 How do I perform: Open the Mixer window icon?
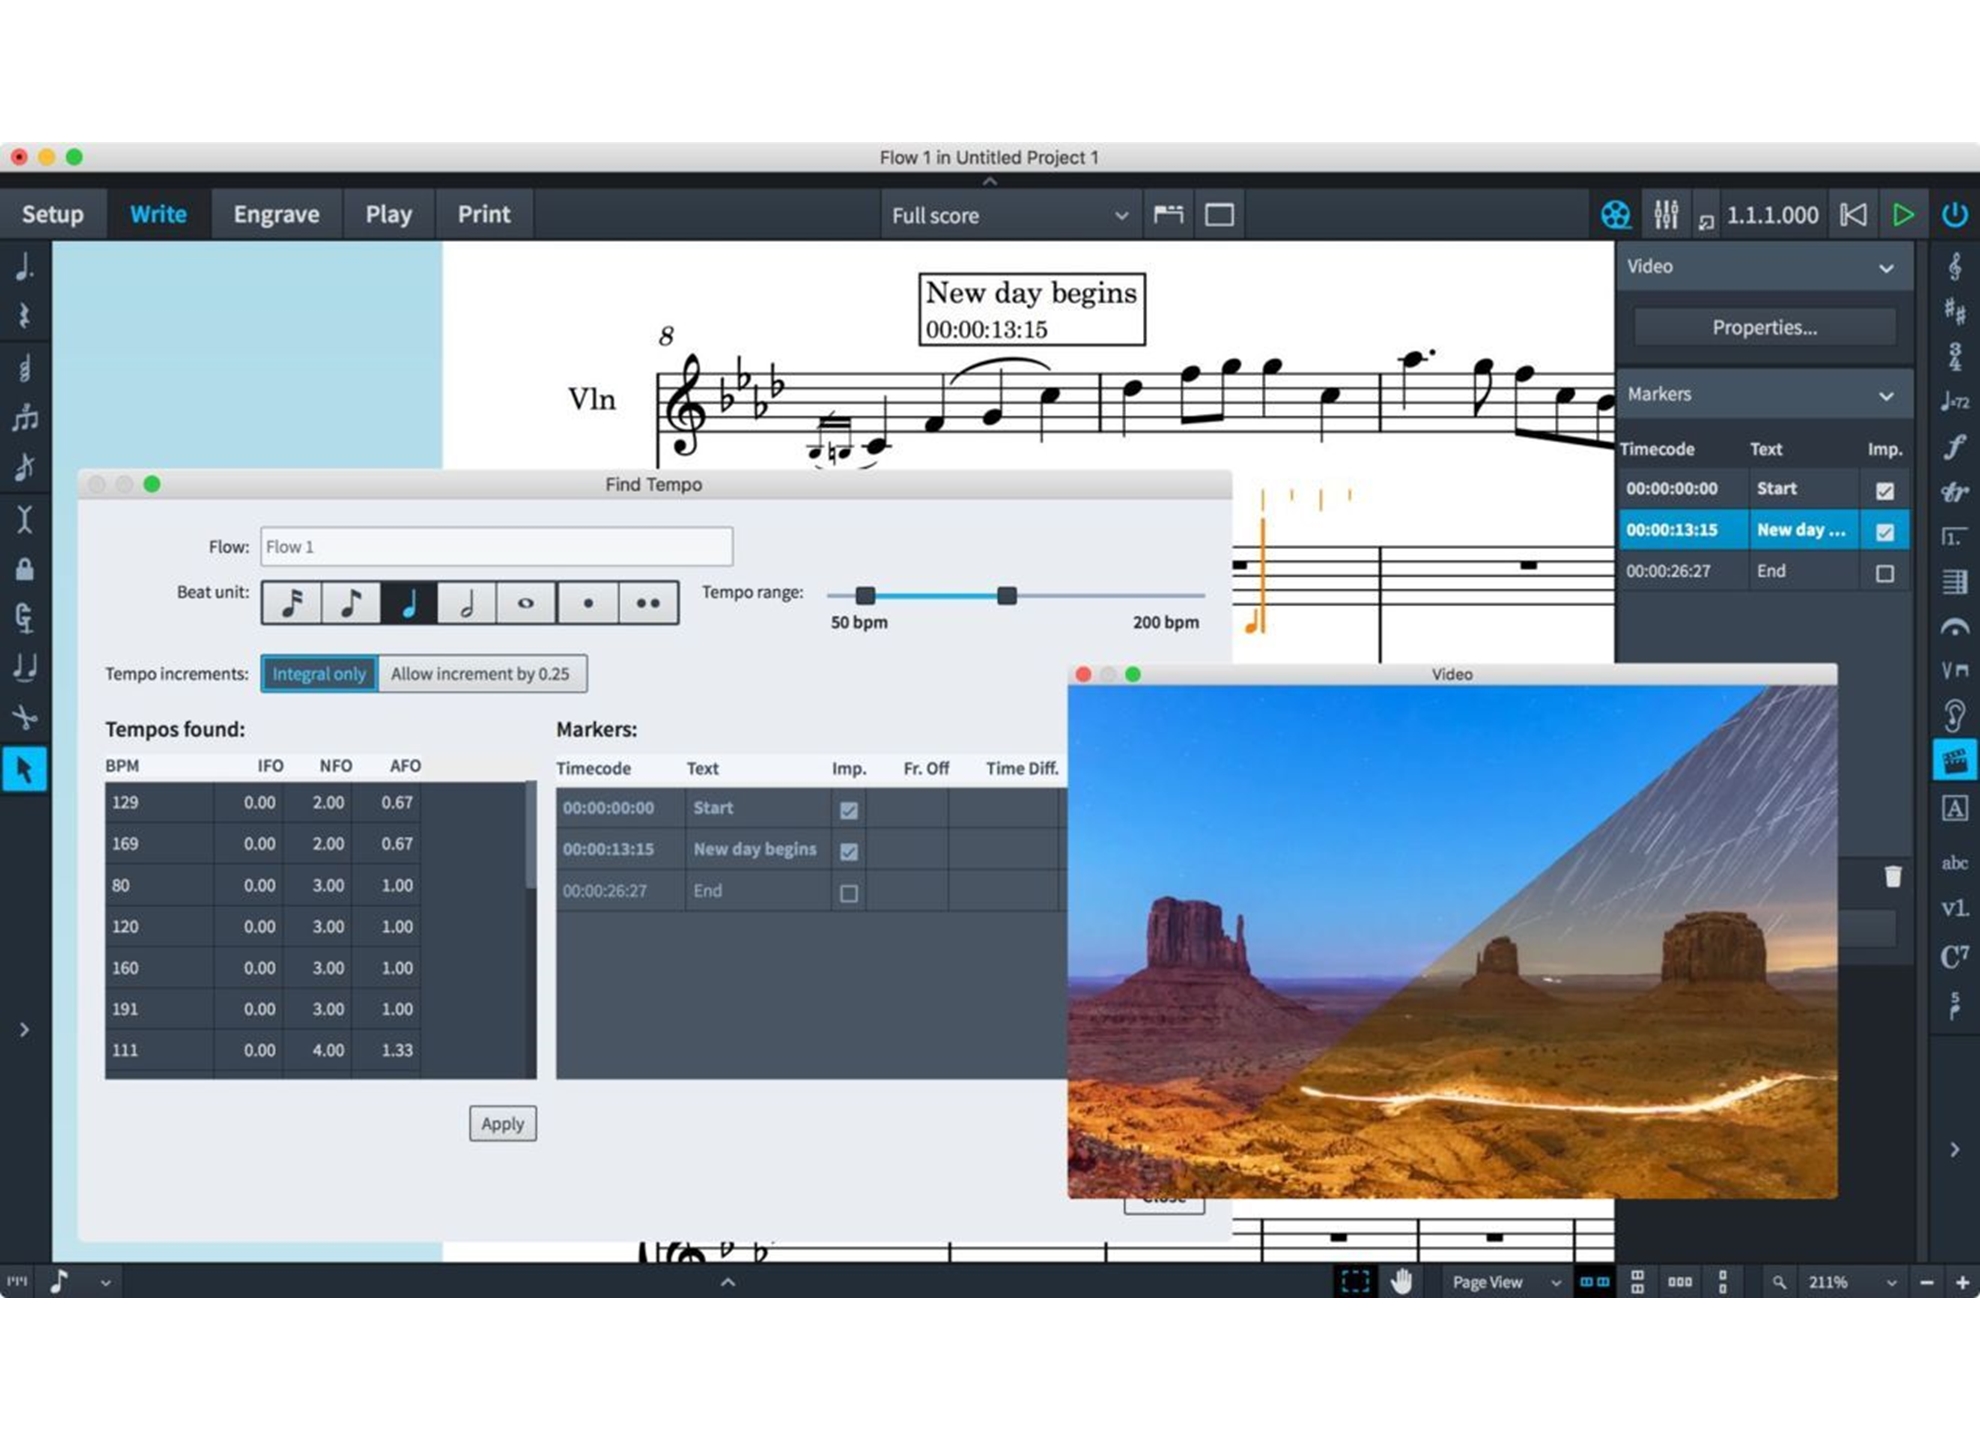click(1666, 214)
